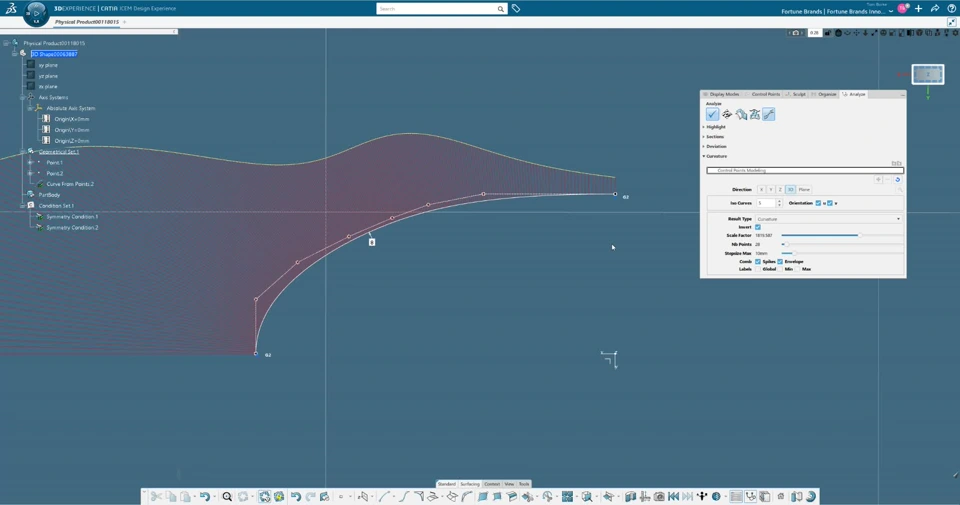
Task: Enable the Global labels checkbox
Action: click(x=758, y=269)
